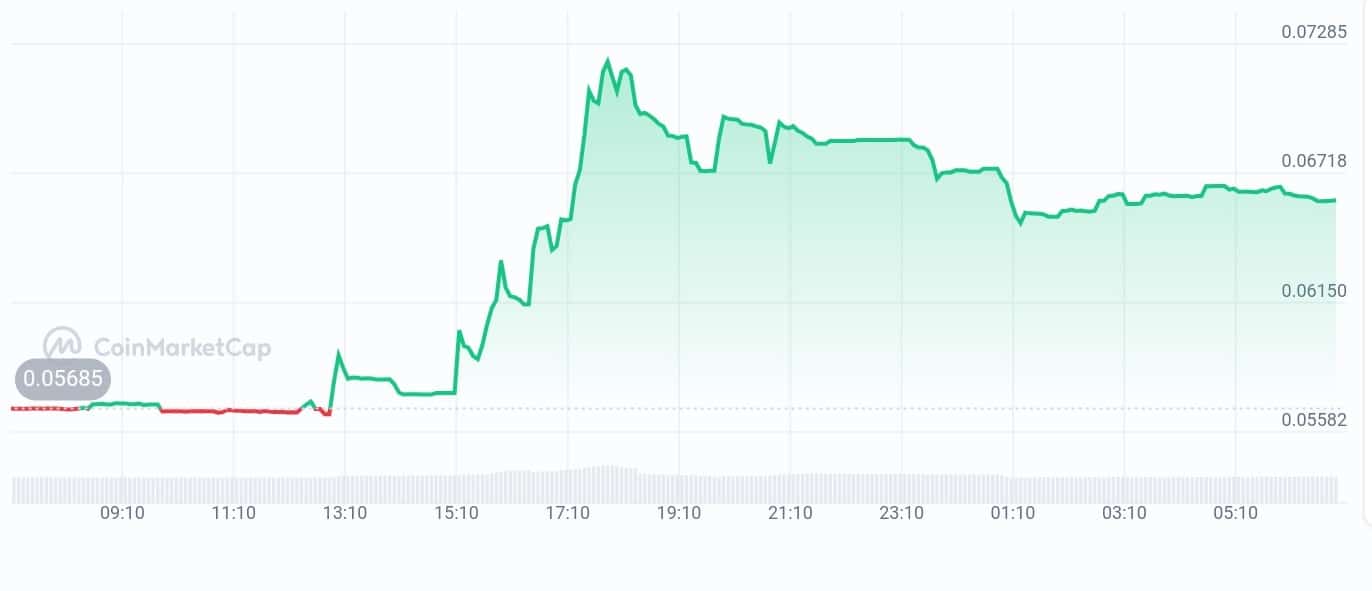Select the 11:10 time axis label
The image size is (1372, 591).
pyautogui.click(x=233, y=513)
